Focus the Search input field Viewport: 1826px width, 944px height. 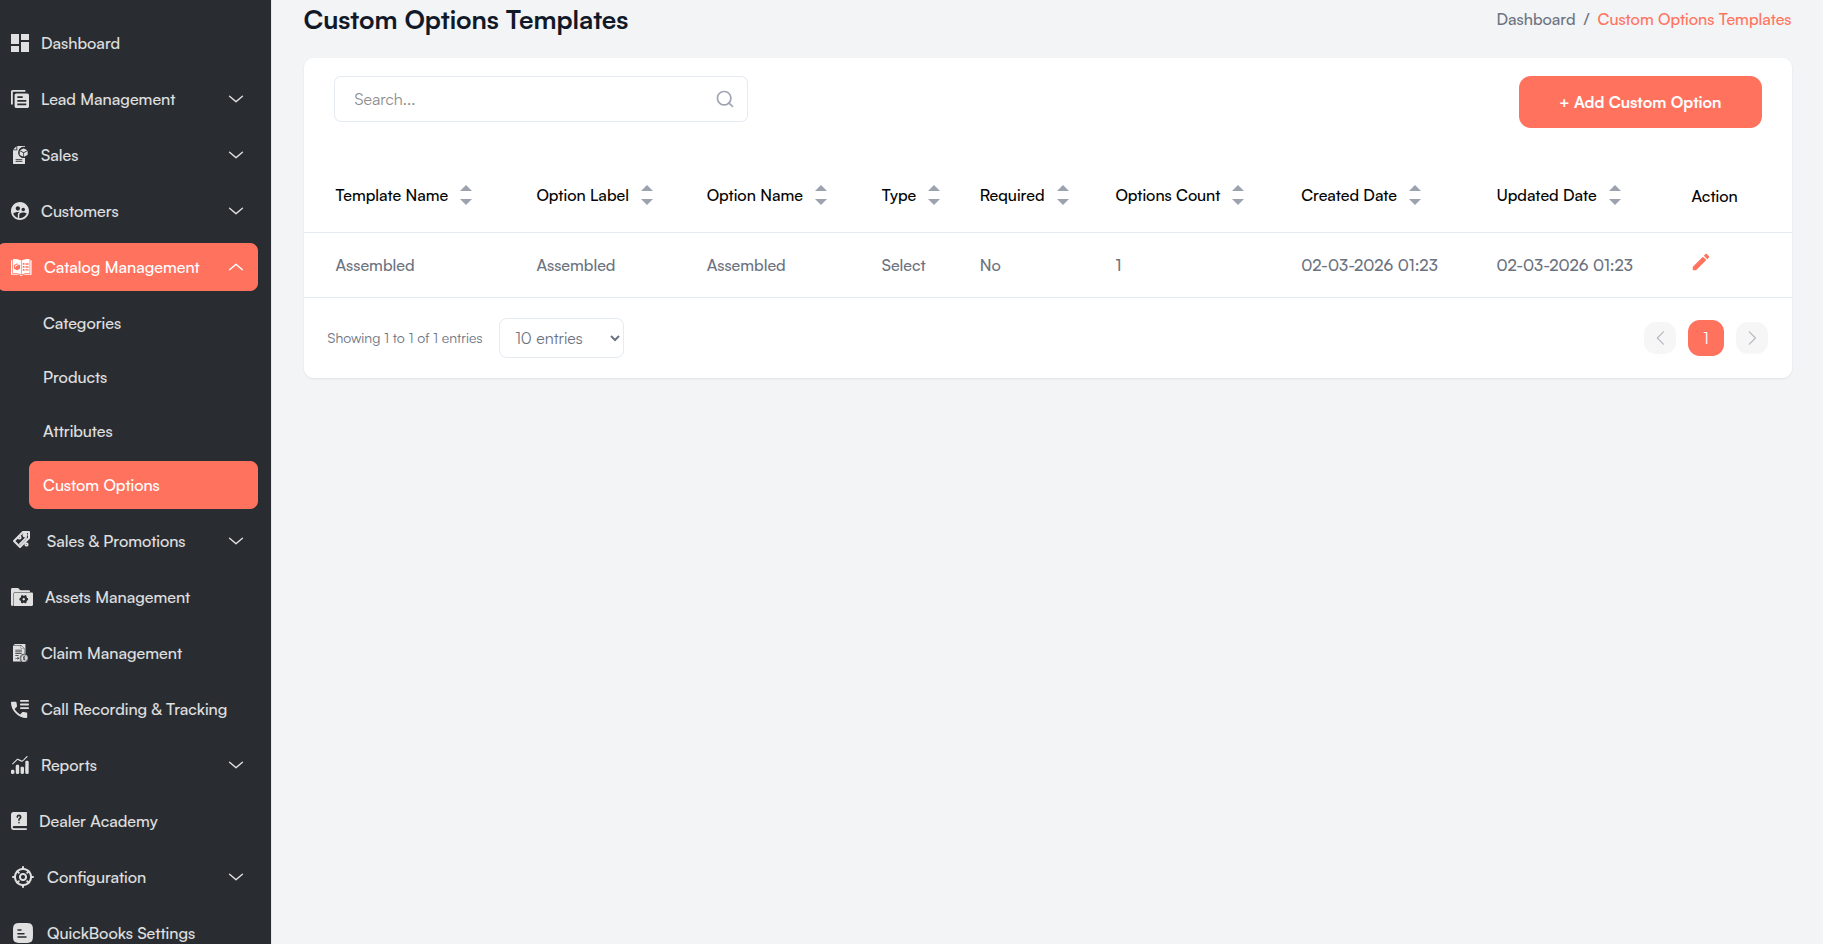[541, 99]
